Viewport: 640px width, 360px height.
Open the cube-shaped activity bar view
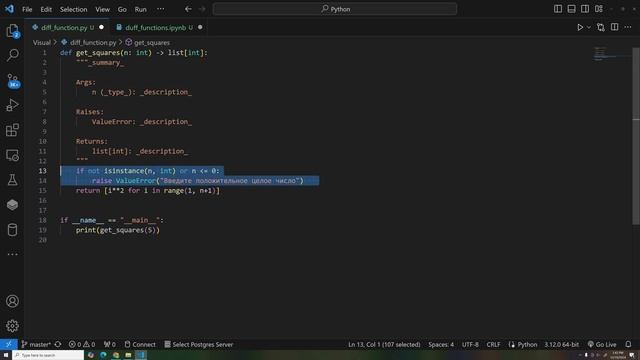(x=12, y=205)
